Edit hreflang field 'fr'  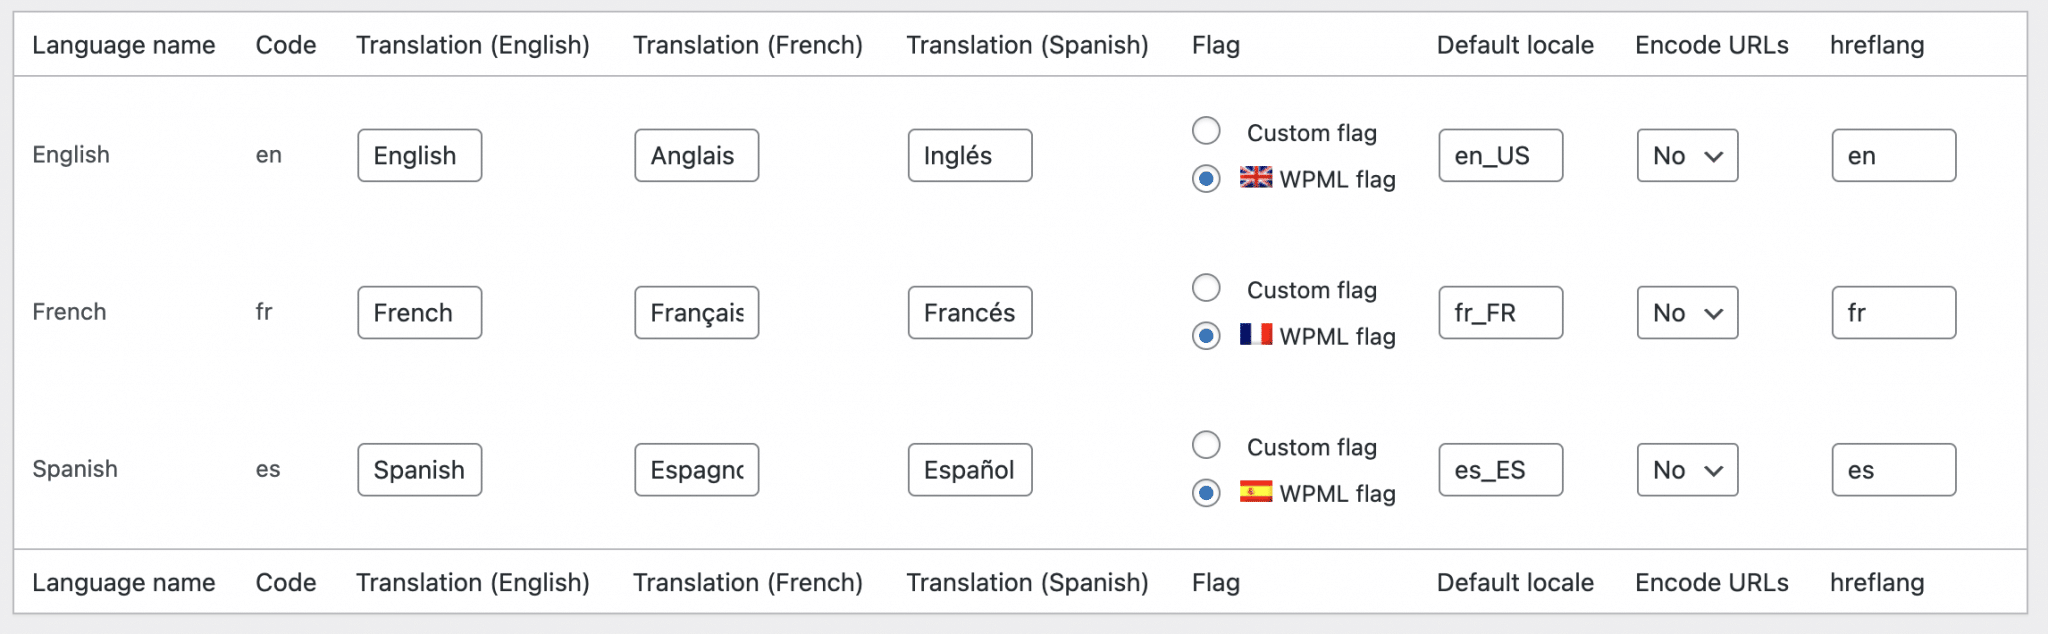tap(1894, 312)
